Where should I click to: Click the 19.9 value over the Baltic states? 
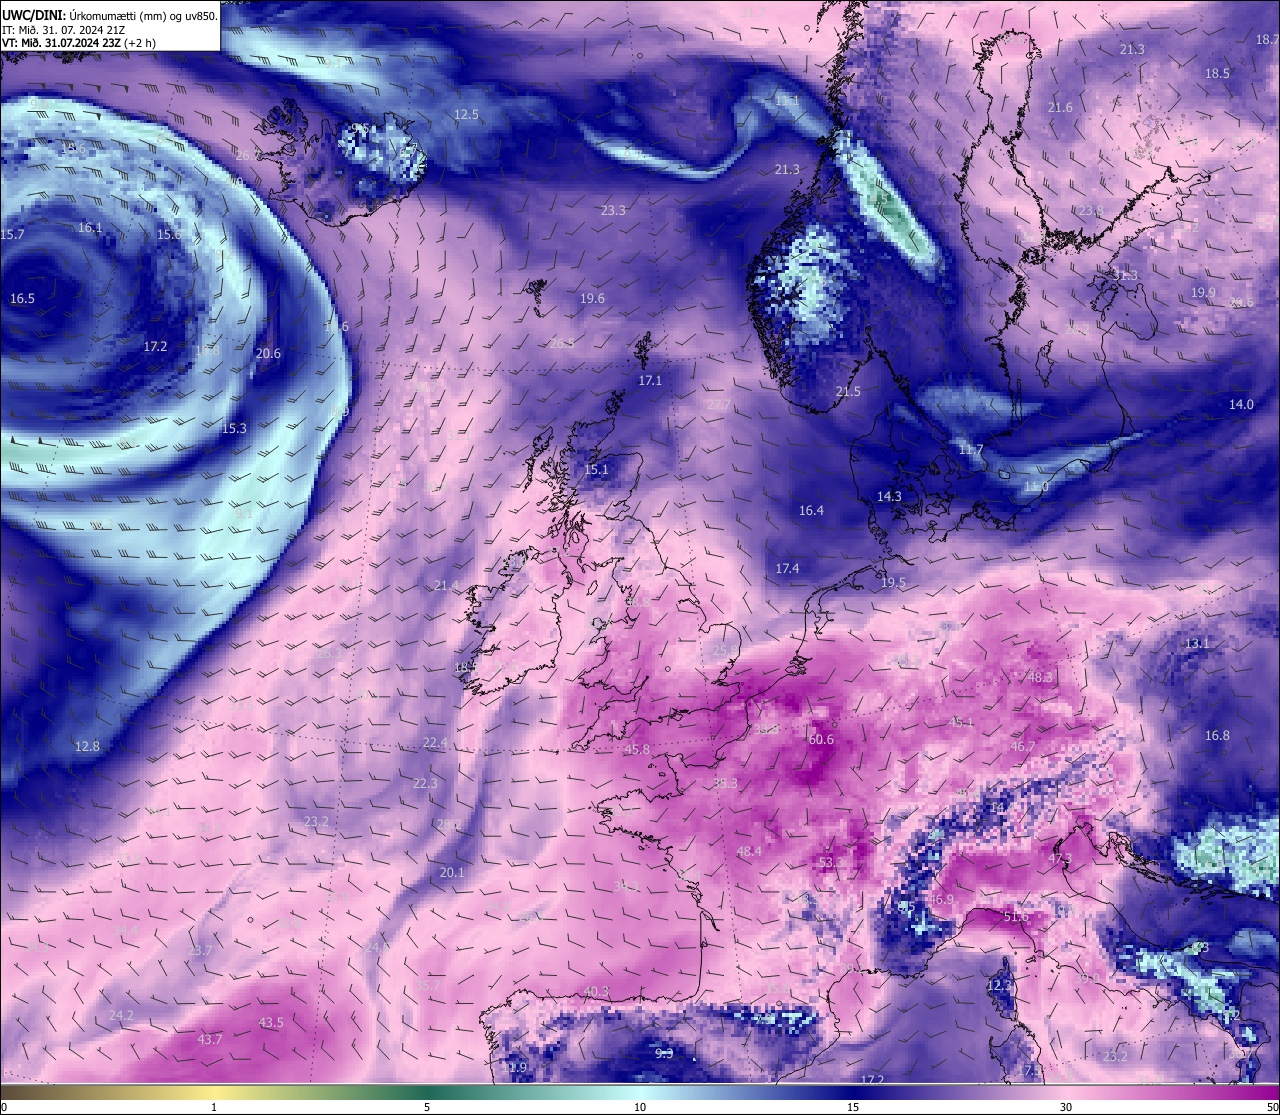pyautogui.click(x=1203, y=292)
